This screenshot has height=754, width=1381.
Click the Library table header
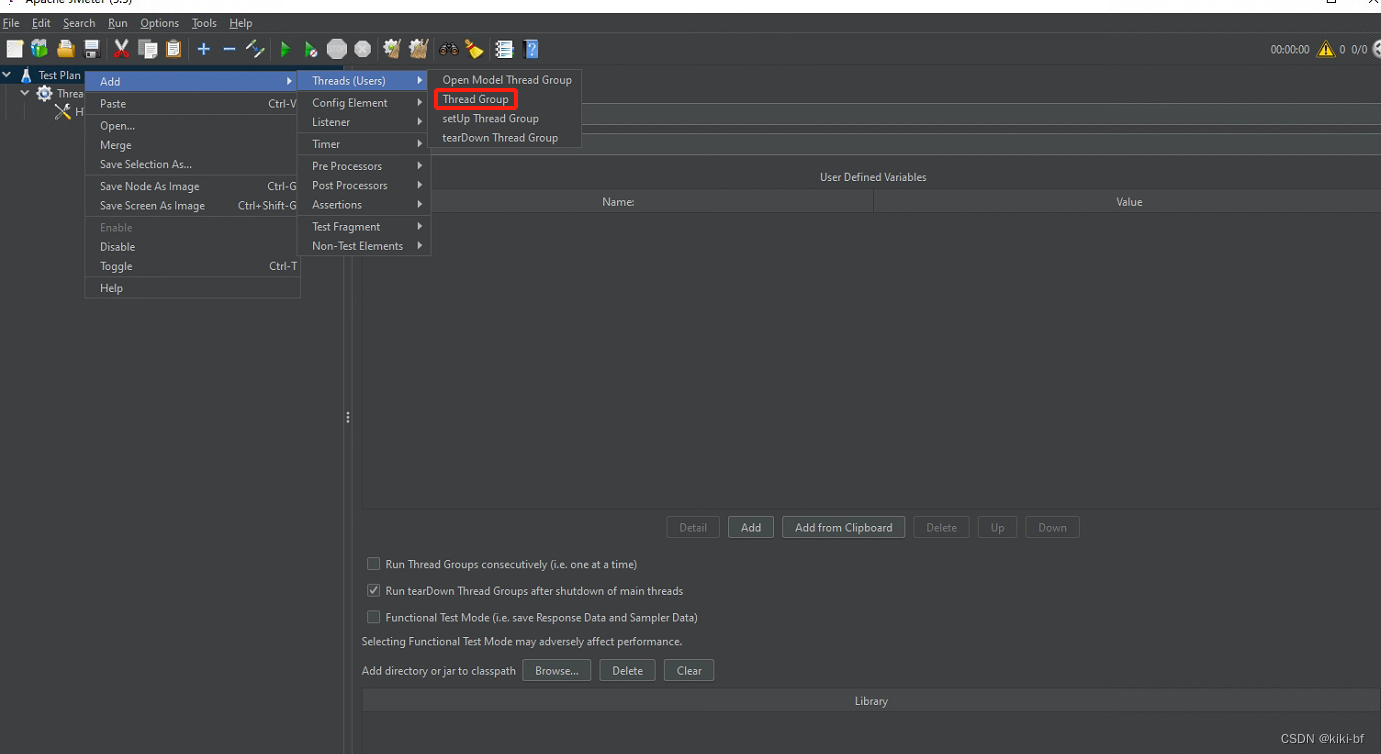871,701
